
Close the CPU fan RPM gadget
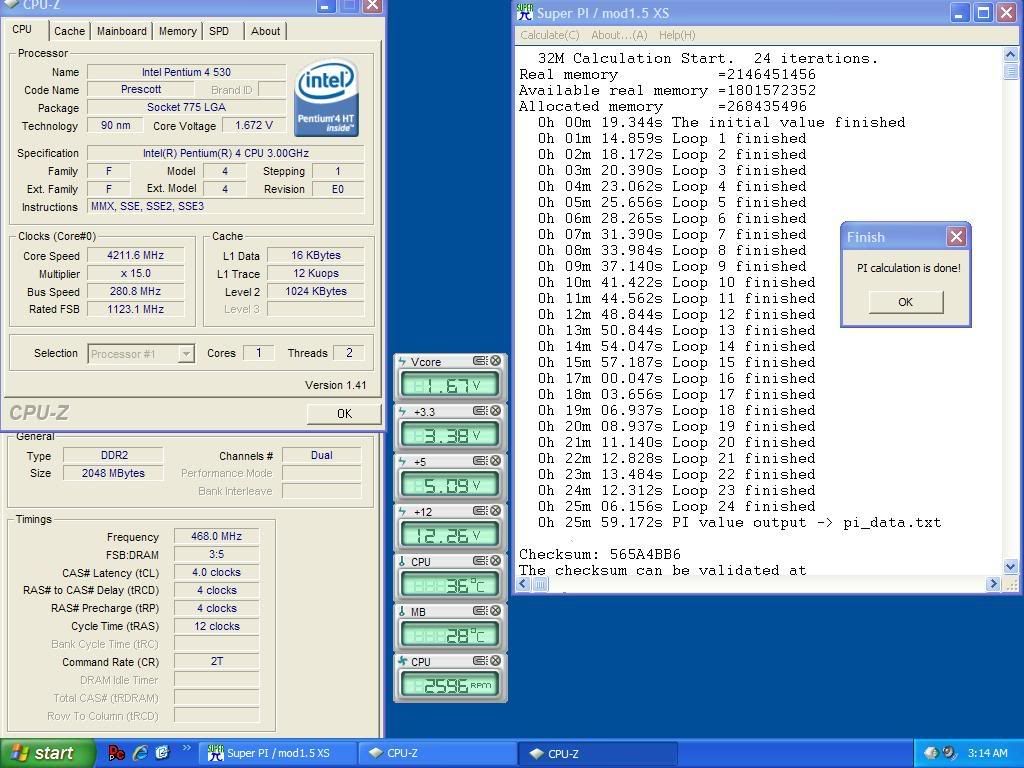pyautogui.click(x=496, y=661)
